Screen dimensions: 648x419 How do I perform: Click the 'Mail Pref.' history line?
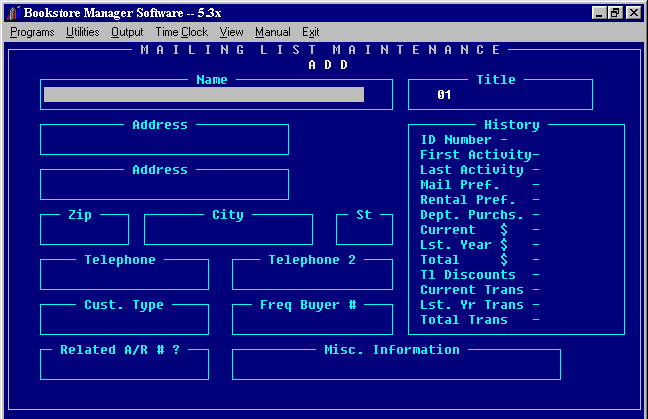point(480,185)
